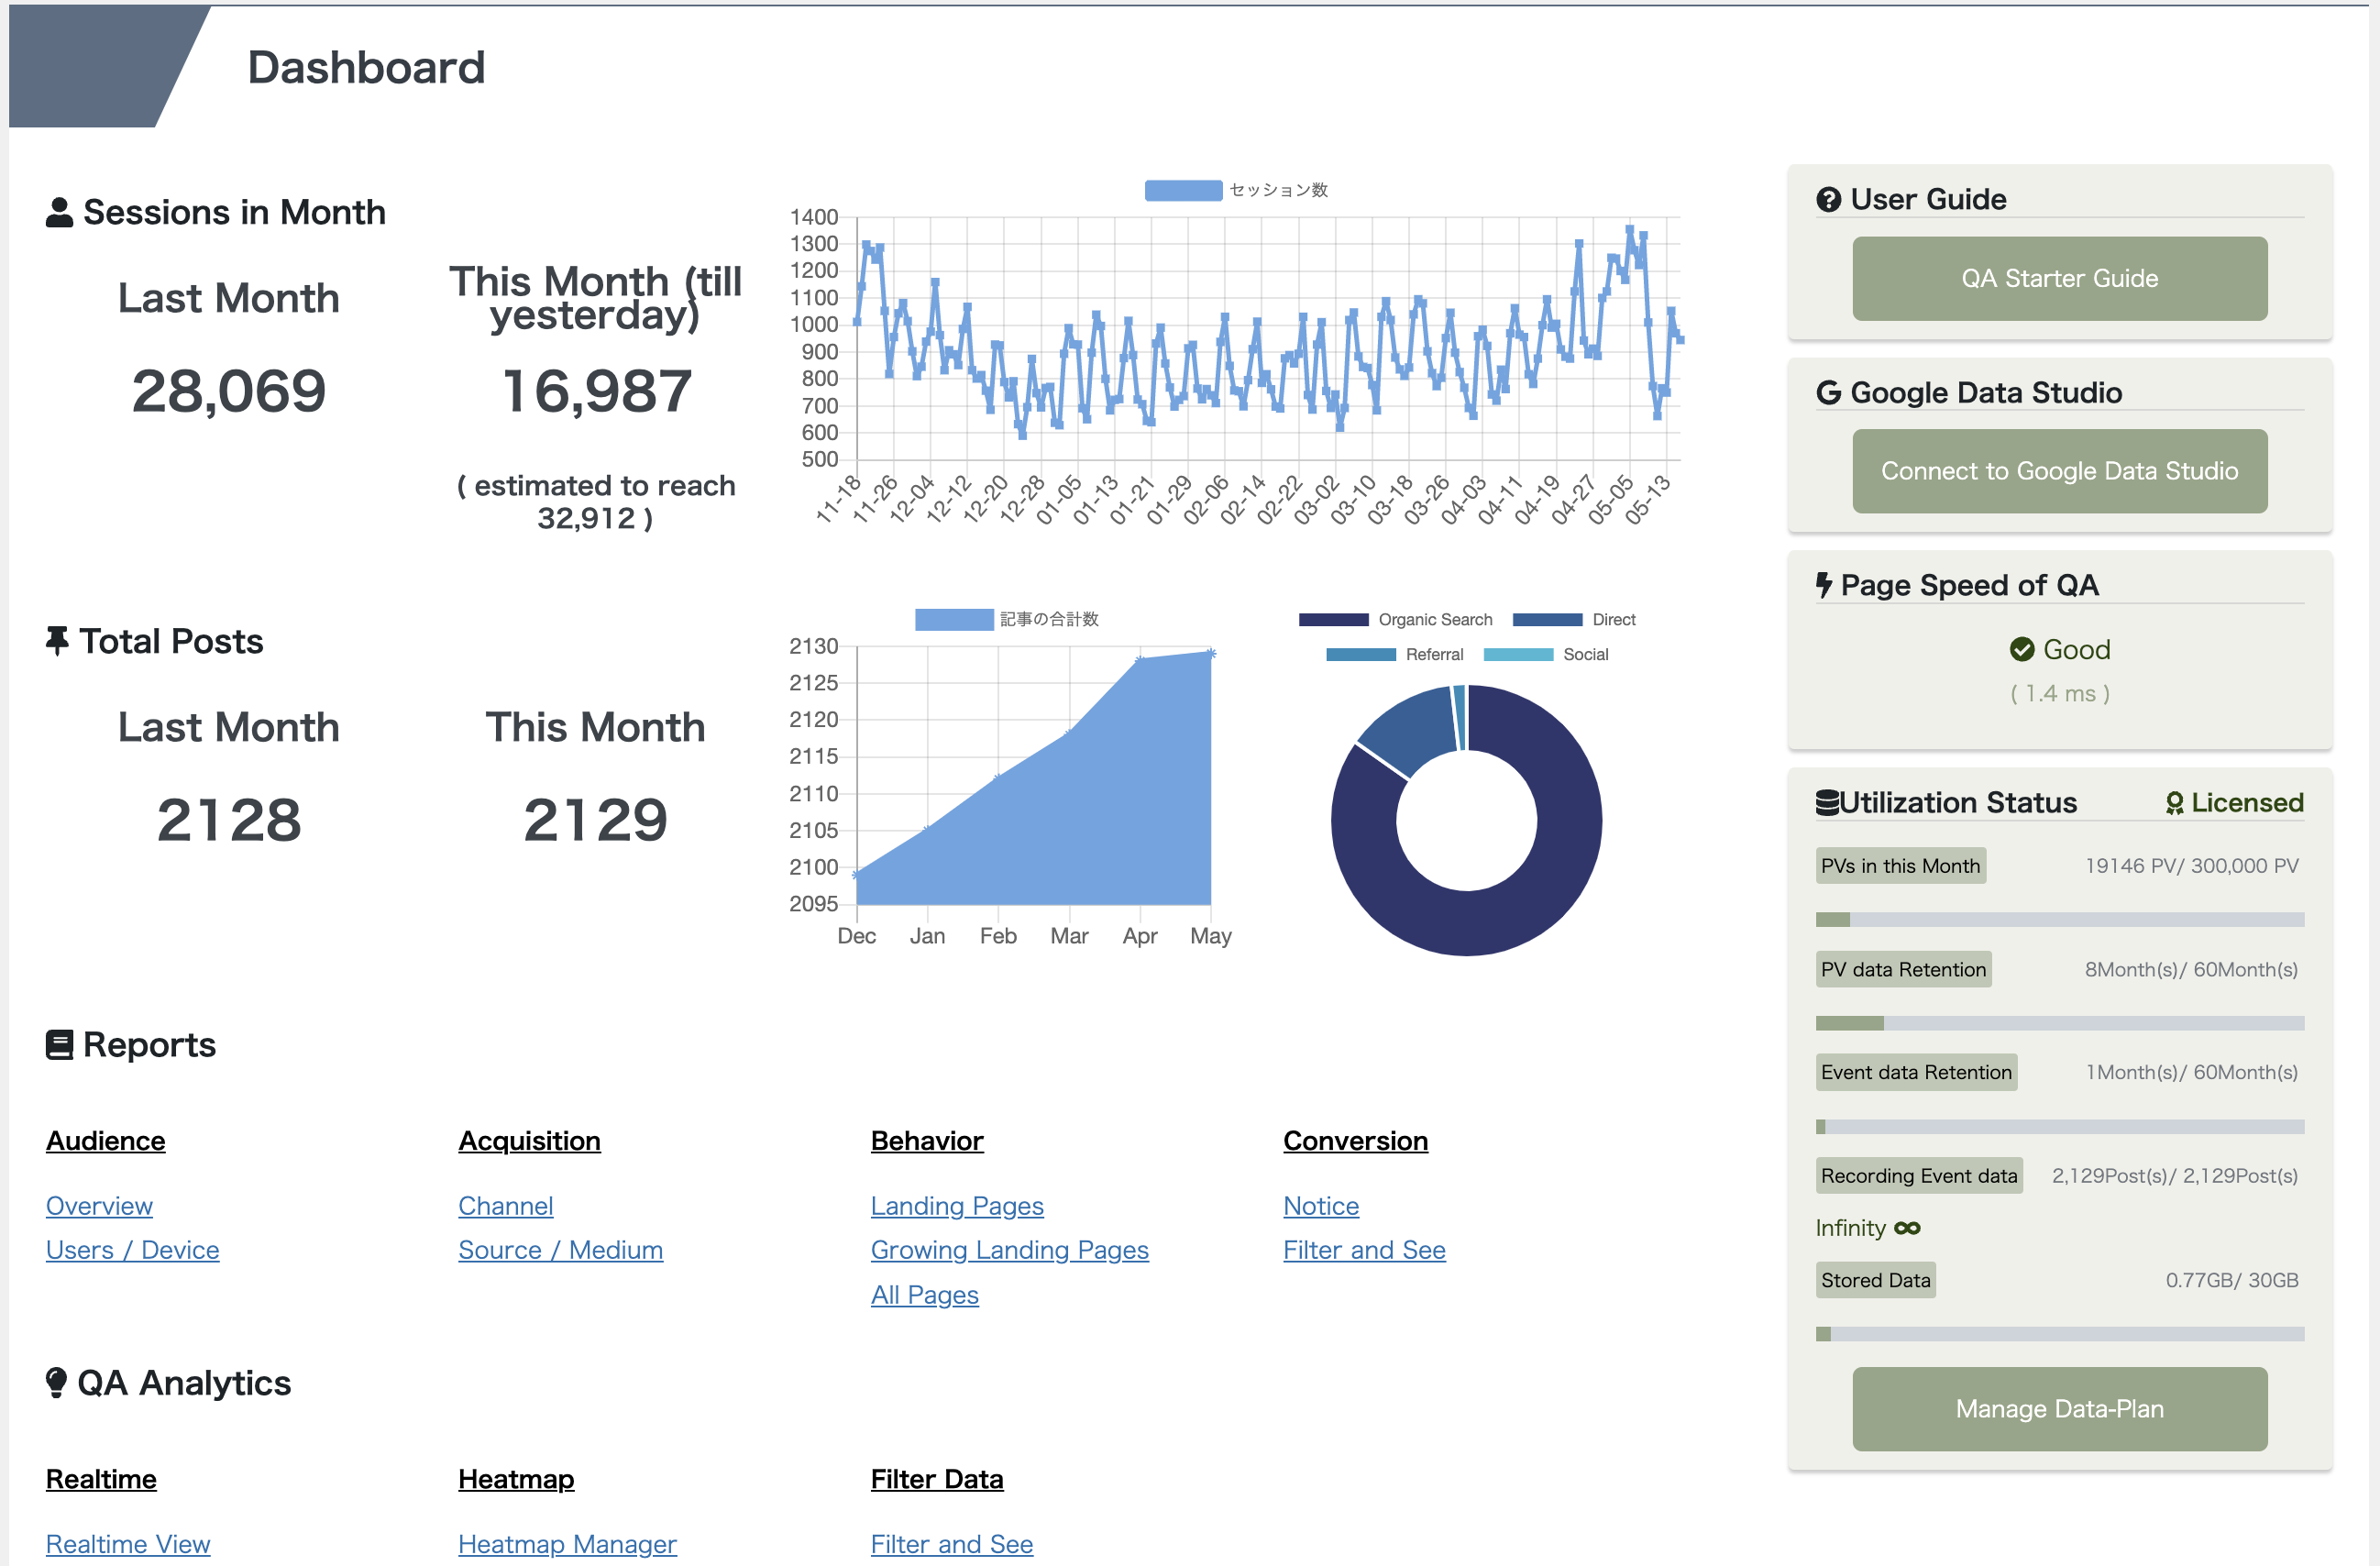2380x1566 pixels.
Task: Open the Growing Landing Pages report
Action: coord(1009,1250)
